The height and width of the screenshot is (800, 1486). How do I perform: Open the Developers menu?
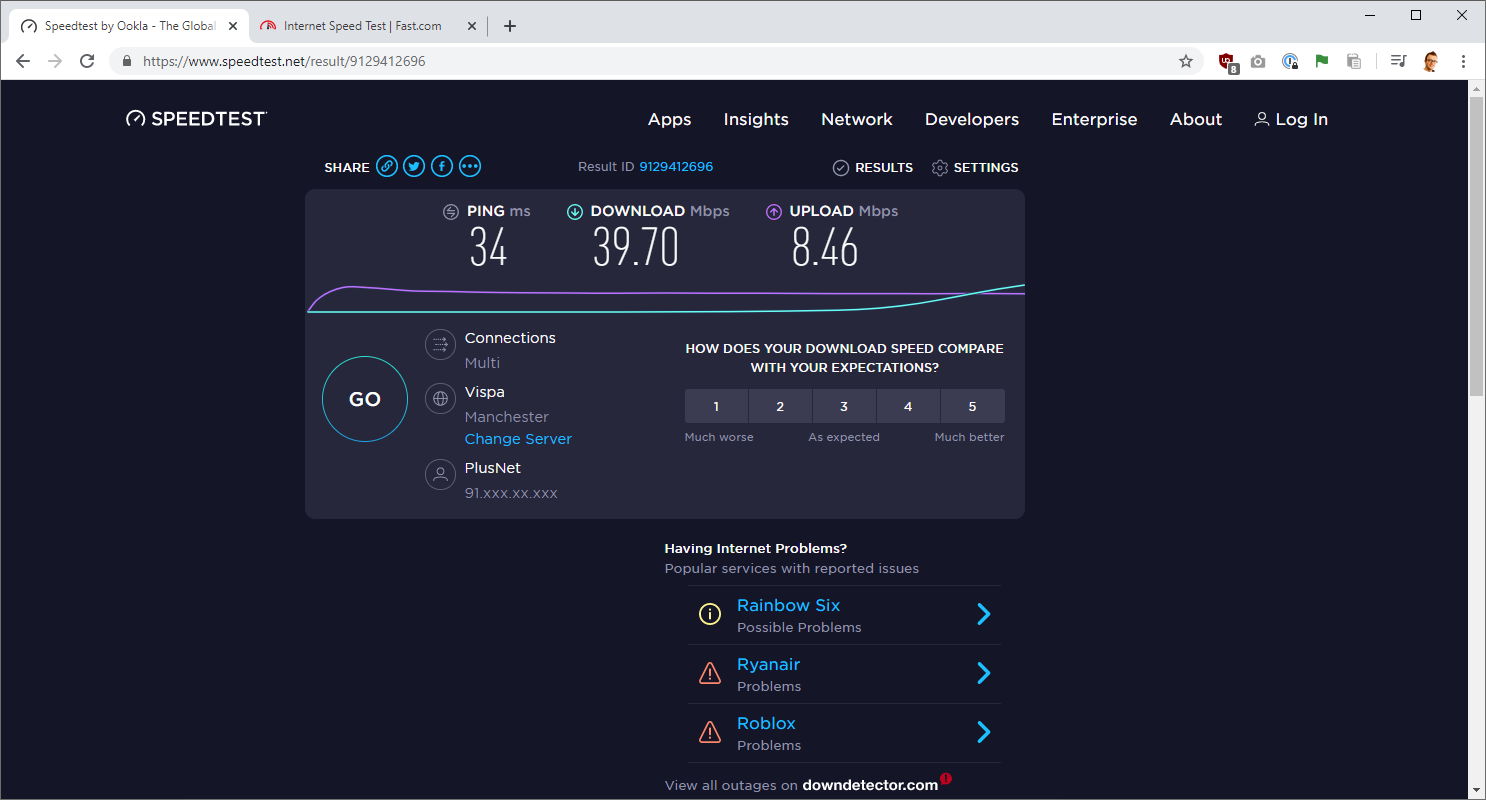click(972, 119)
